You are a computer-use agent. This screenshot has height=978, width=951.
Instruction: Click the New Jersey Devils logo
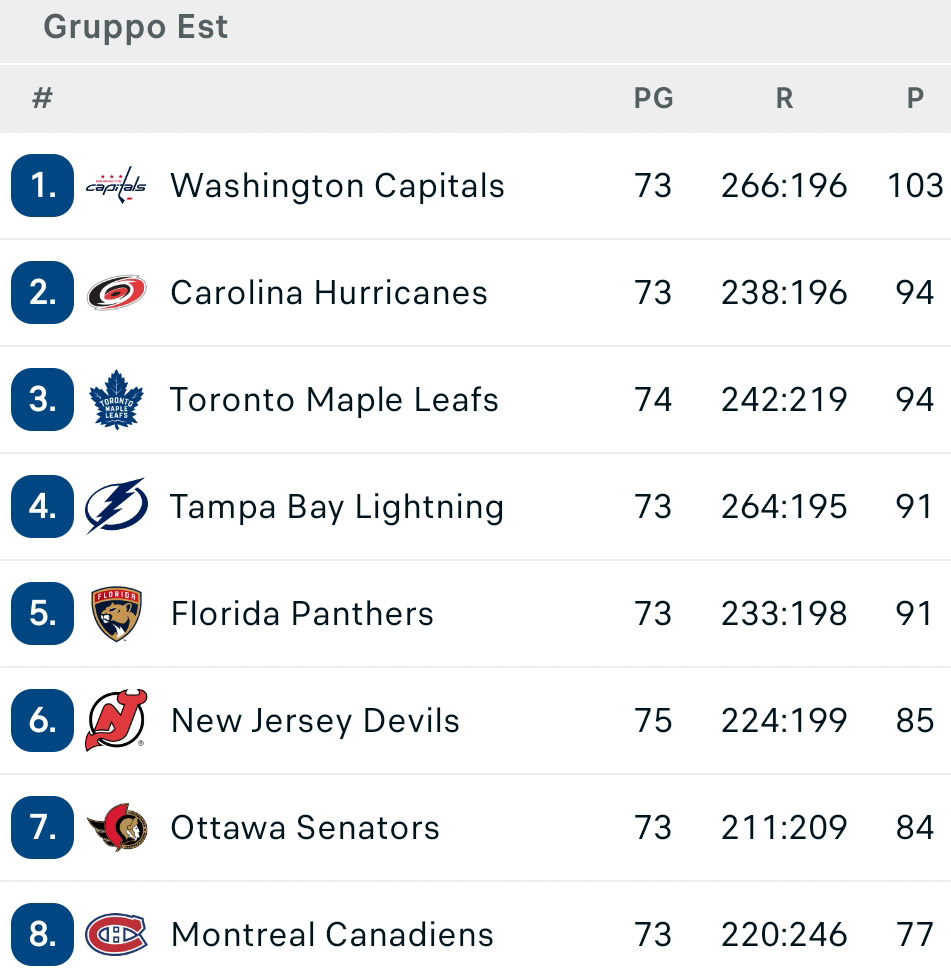click(116, 720)
